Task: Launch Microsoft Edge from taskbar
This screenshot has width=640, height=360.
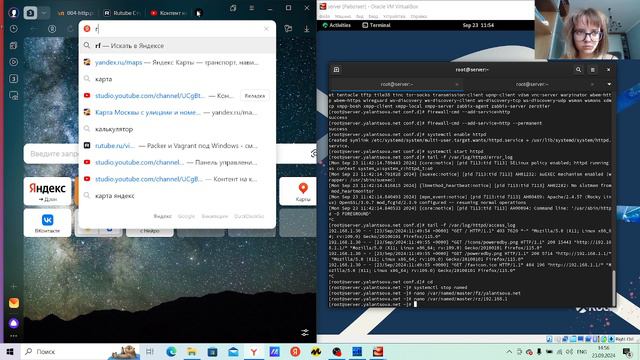Action: pyautogui.click(x=171, y=351)
